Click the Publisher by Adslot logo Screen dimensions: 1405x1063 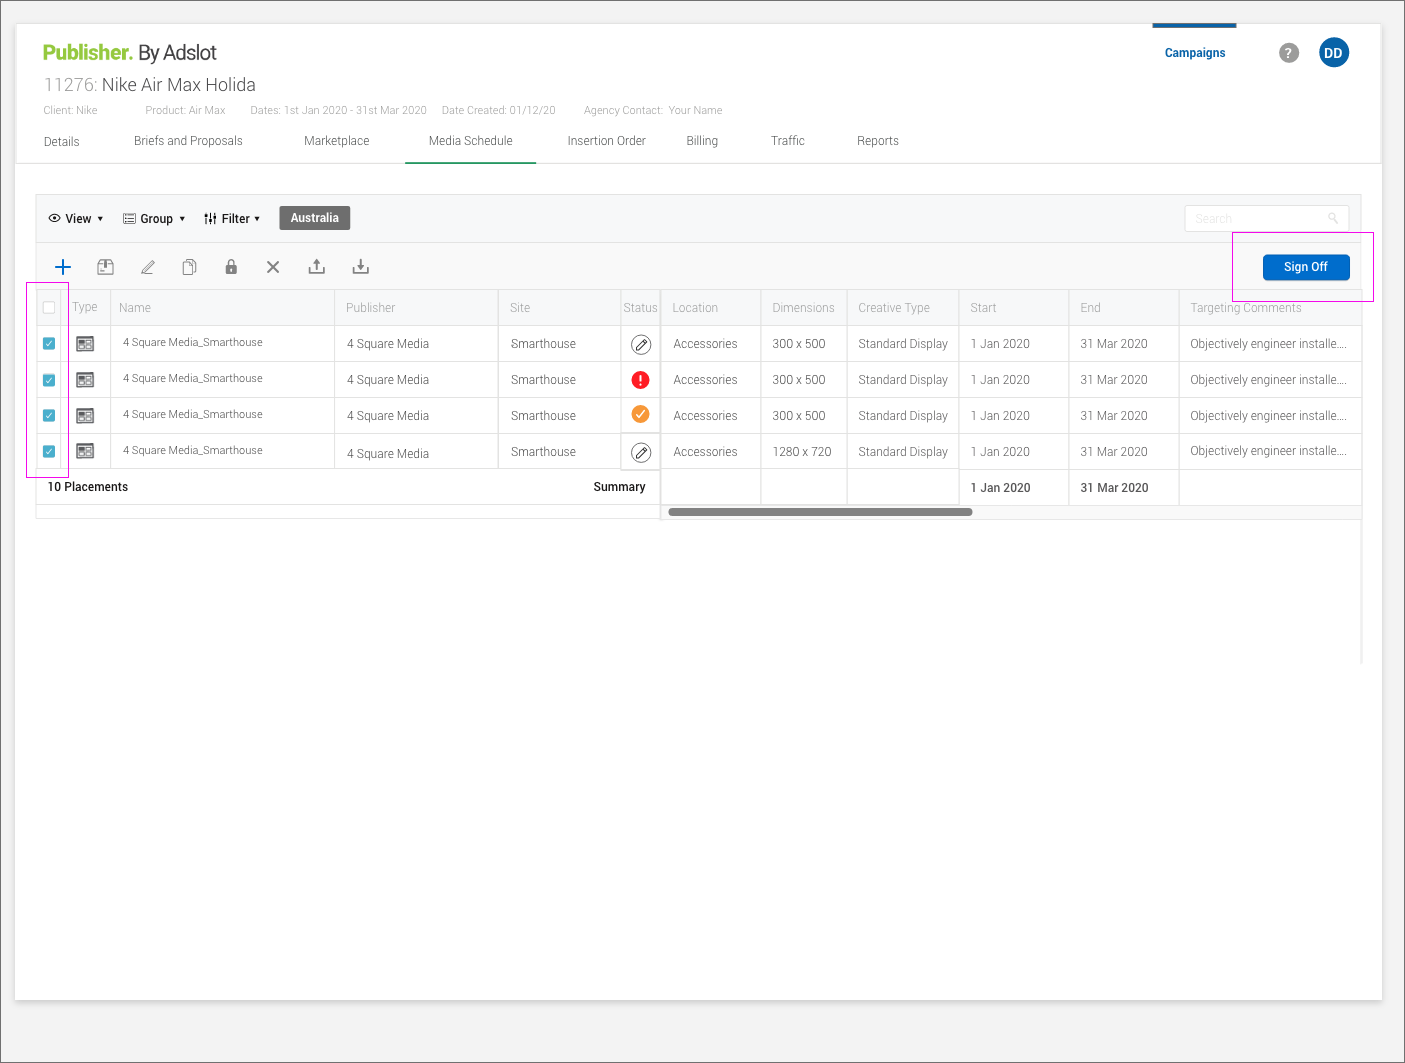point(130,52)
